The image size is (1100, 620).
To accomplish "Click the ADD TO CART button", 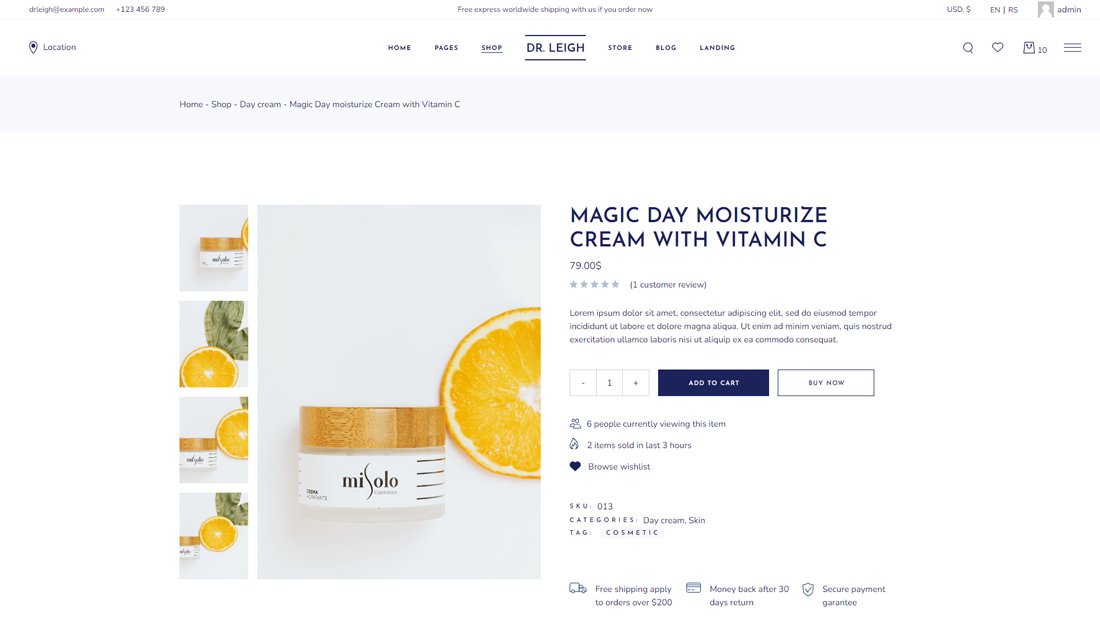I will coord(713,383).
